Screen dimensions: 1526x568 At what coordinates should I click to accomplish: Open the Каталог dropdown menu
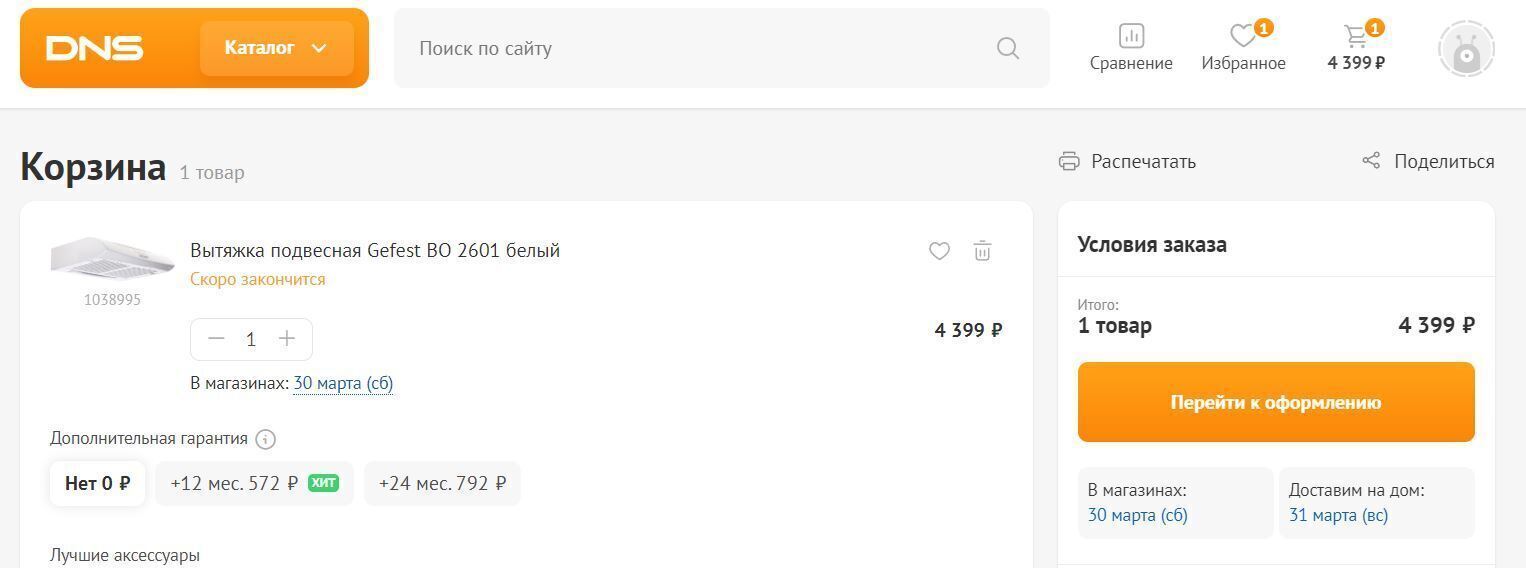(276, 48)
